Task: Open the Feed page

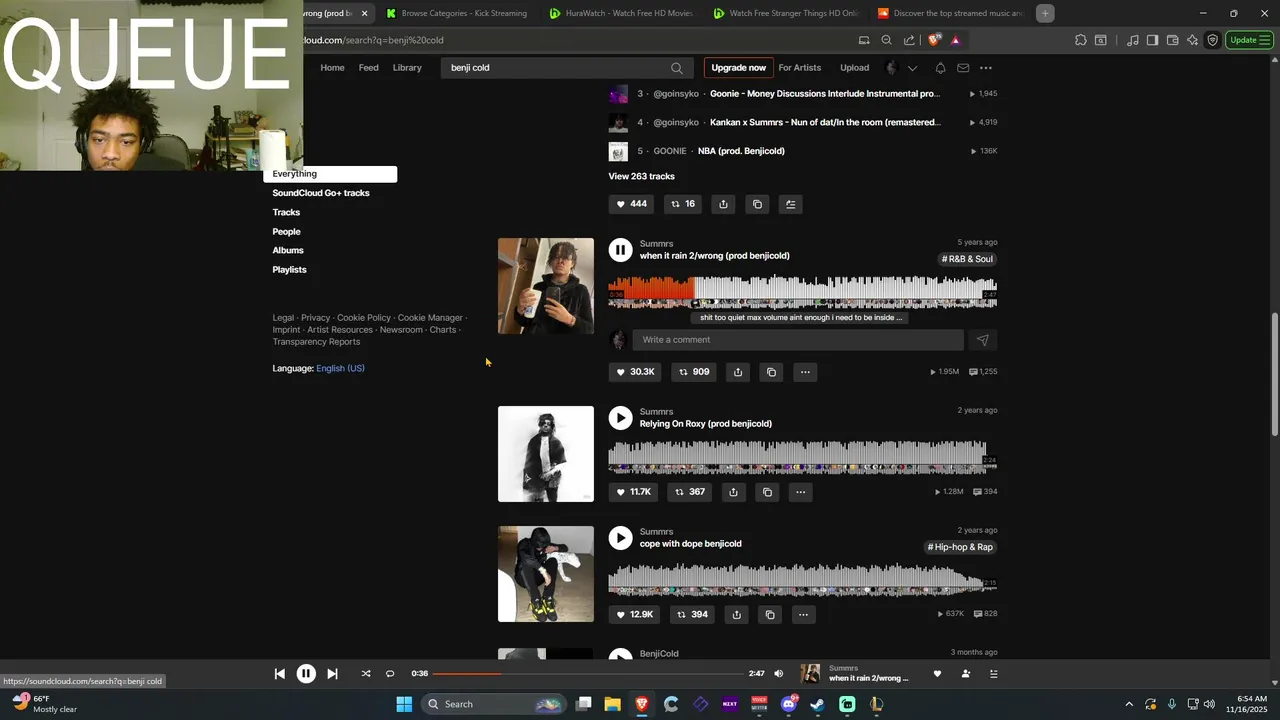Action: pyautogui.click(x=369, y=68)
